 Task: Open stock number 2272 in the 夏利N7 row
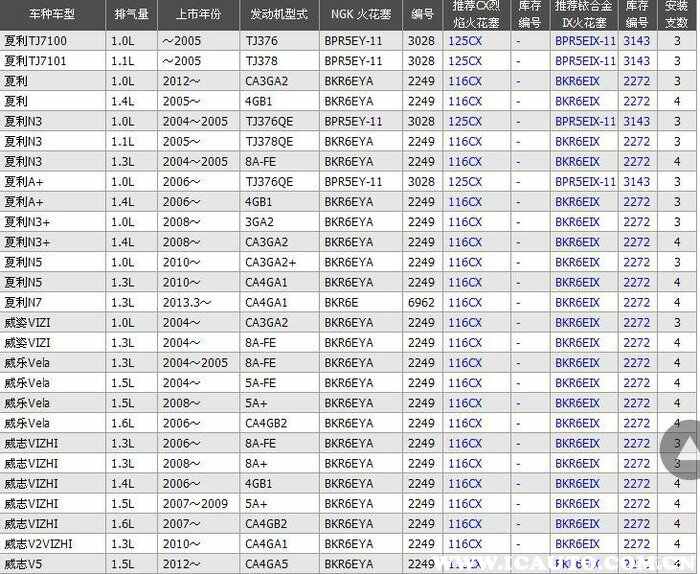(x=637, y=303)
